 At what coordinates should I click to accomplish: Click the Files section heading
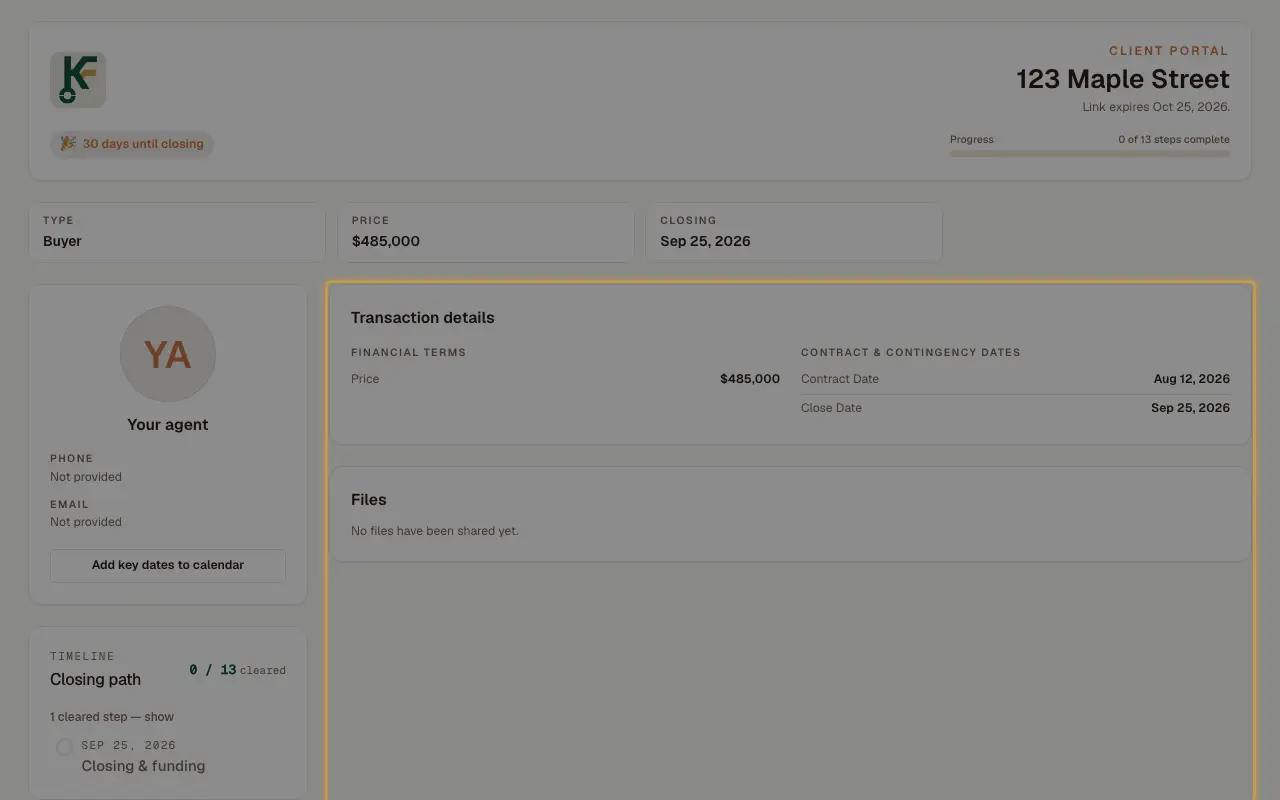pos(369,500)
